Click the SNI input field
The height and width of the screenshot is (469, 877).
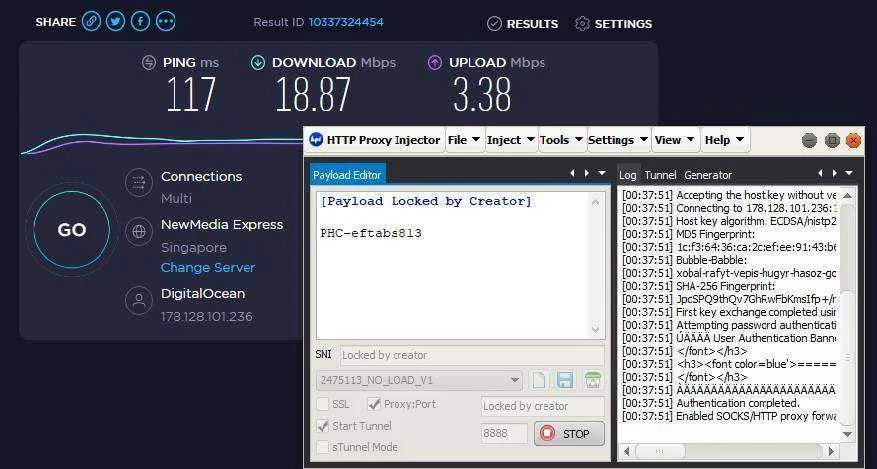472,356
